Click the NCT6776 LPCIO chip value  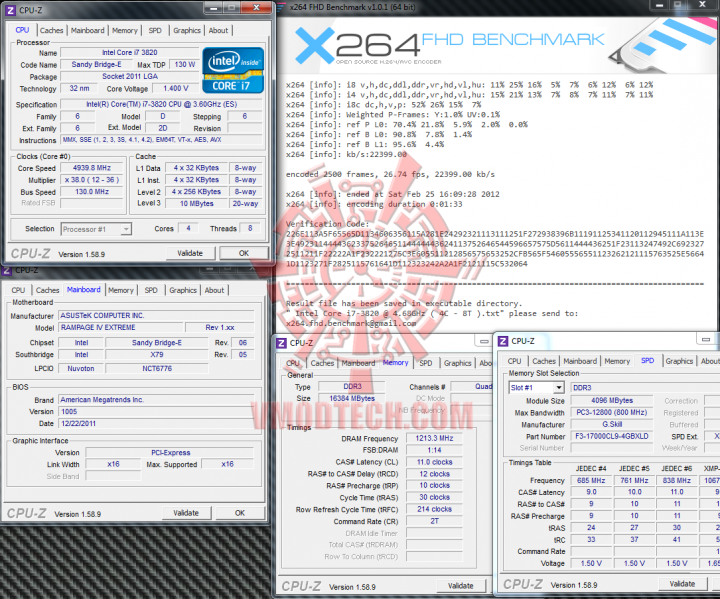[x=157, y=368]
